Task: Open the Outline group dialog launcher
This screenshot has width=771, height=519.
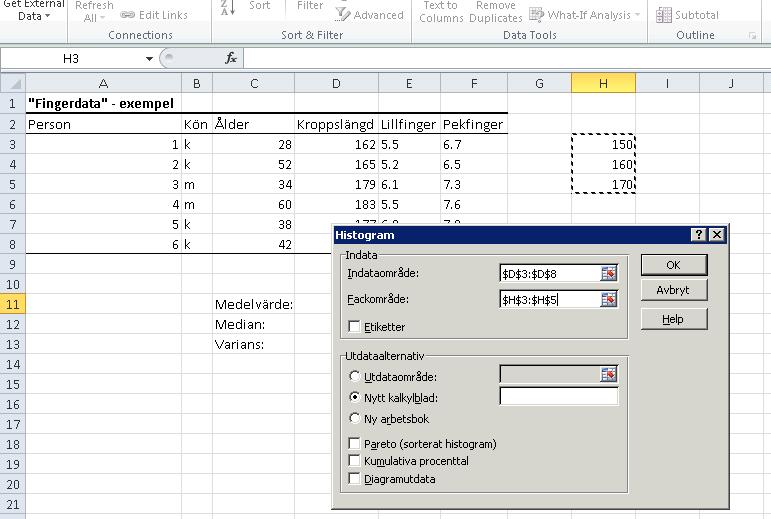Action: click(752, 35)
